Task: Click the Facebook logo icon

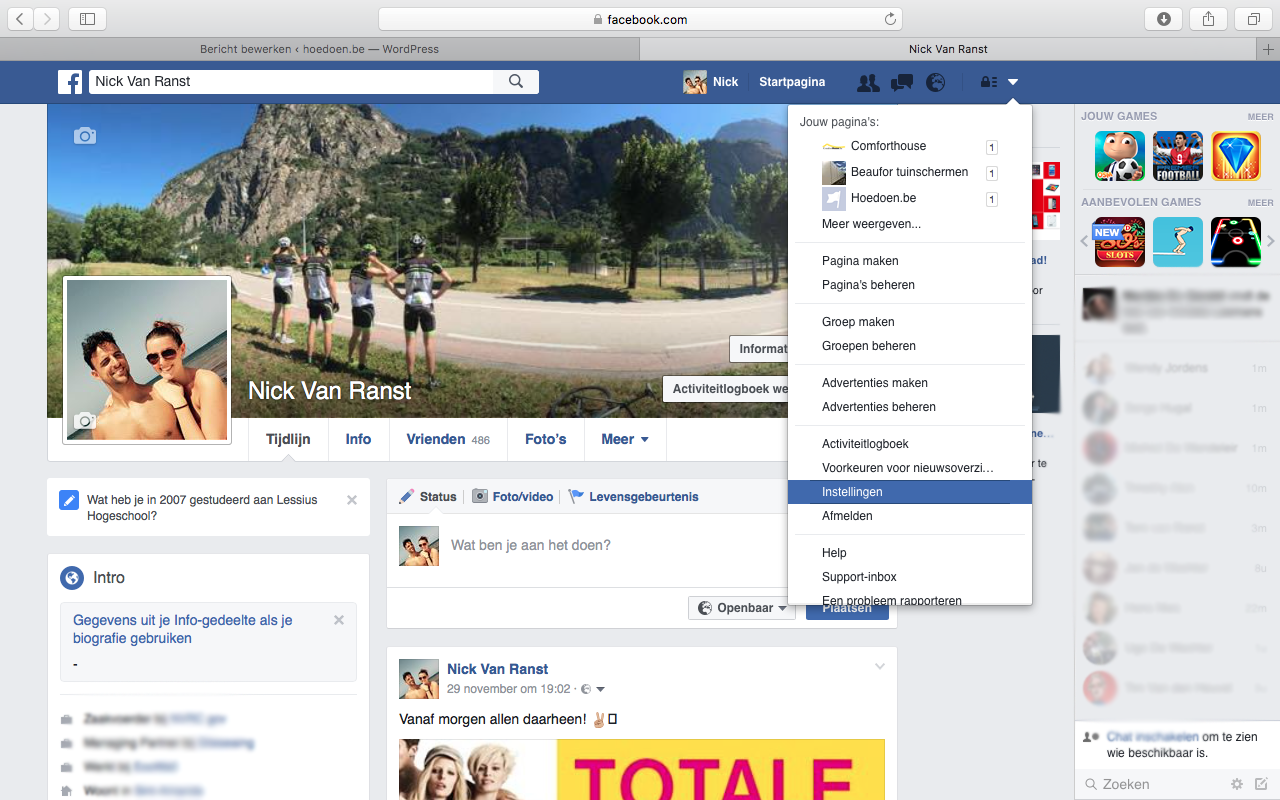Action: [70, 82]
